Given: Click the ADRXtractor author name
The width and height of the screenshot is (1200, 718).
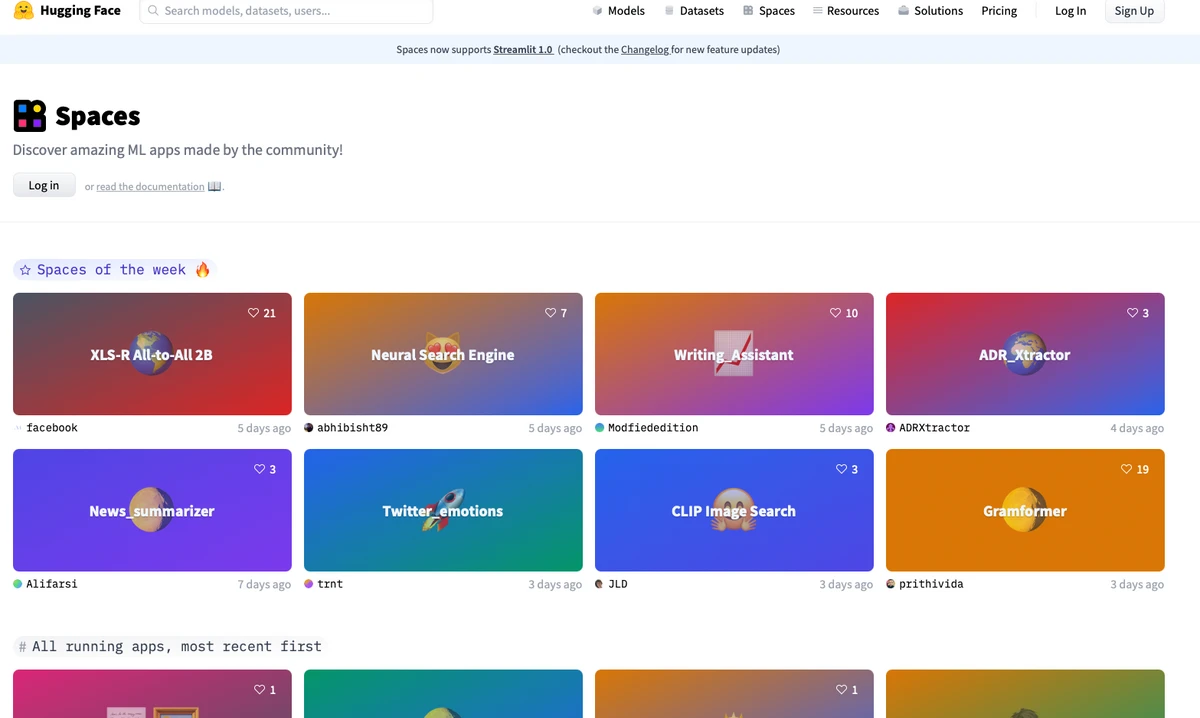Looking at the screenshot, I should click(x=934, y=427).
